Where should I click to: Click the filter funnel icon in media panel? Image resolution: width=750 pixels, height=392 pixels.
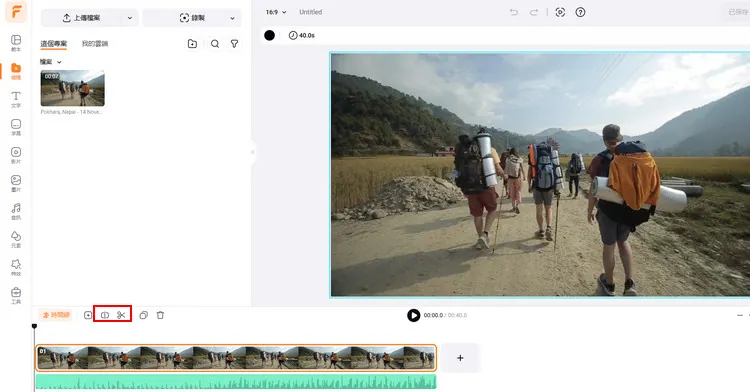(x=234, y=44)
